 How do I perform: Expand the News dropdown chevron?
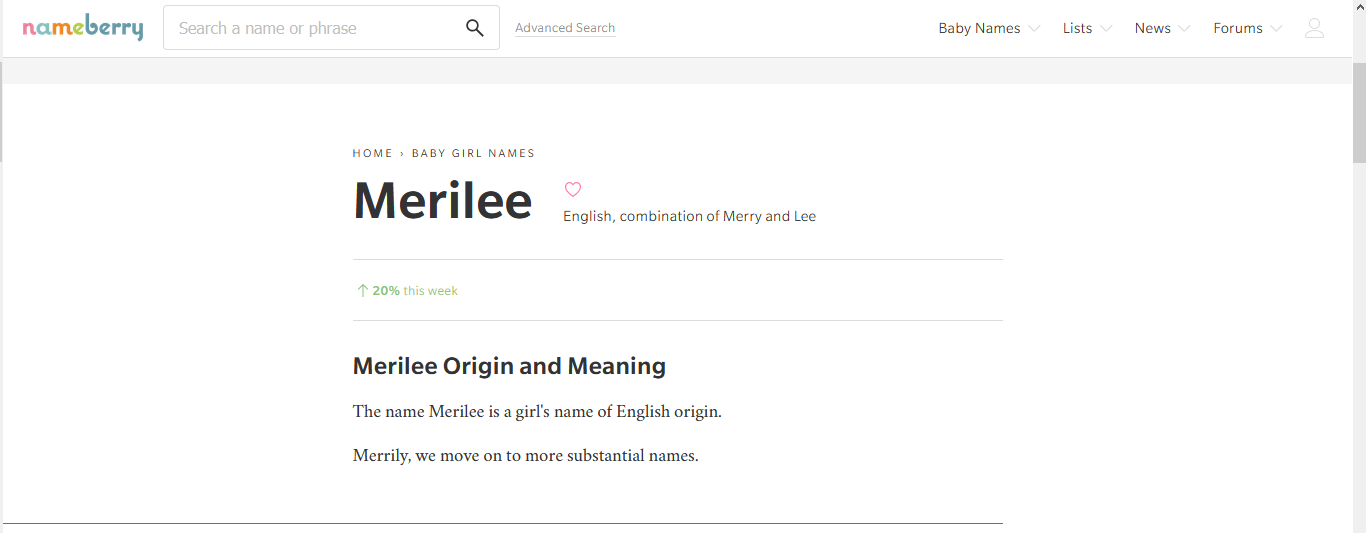click(x=1184, y=29)
